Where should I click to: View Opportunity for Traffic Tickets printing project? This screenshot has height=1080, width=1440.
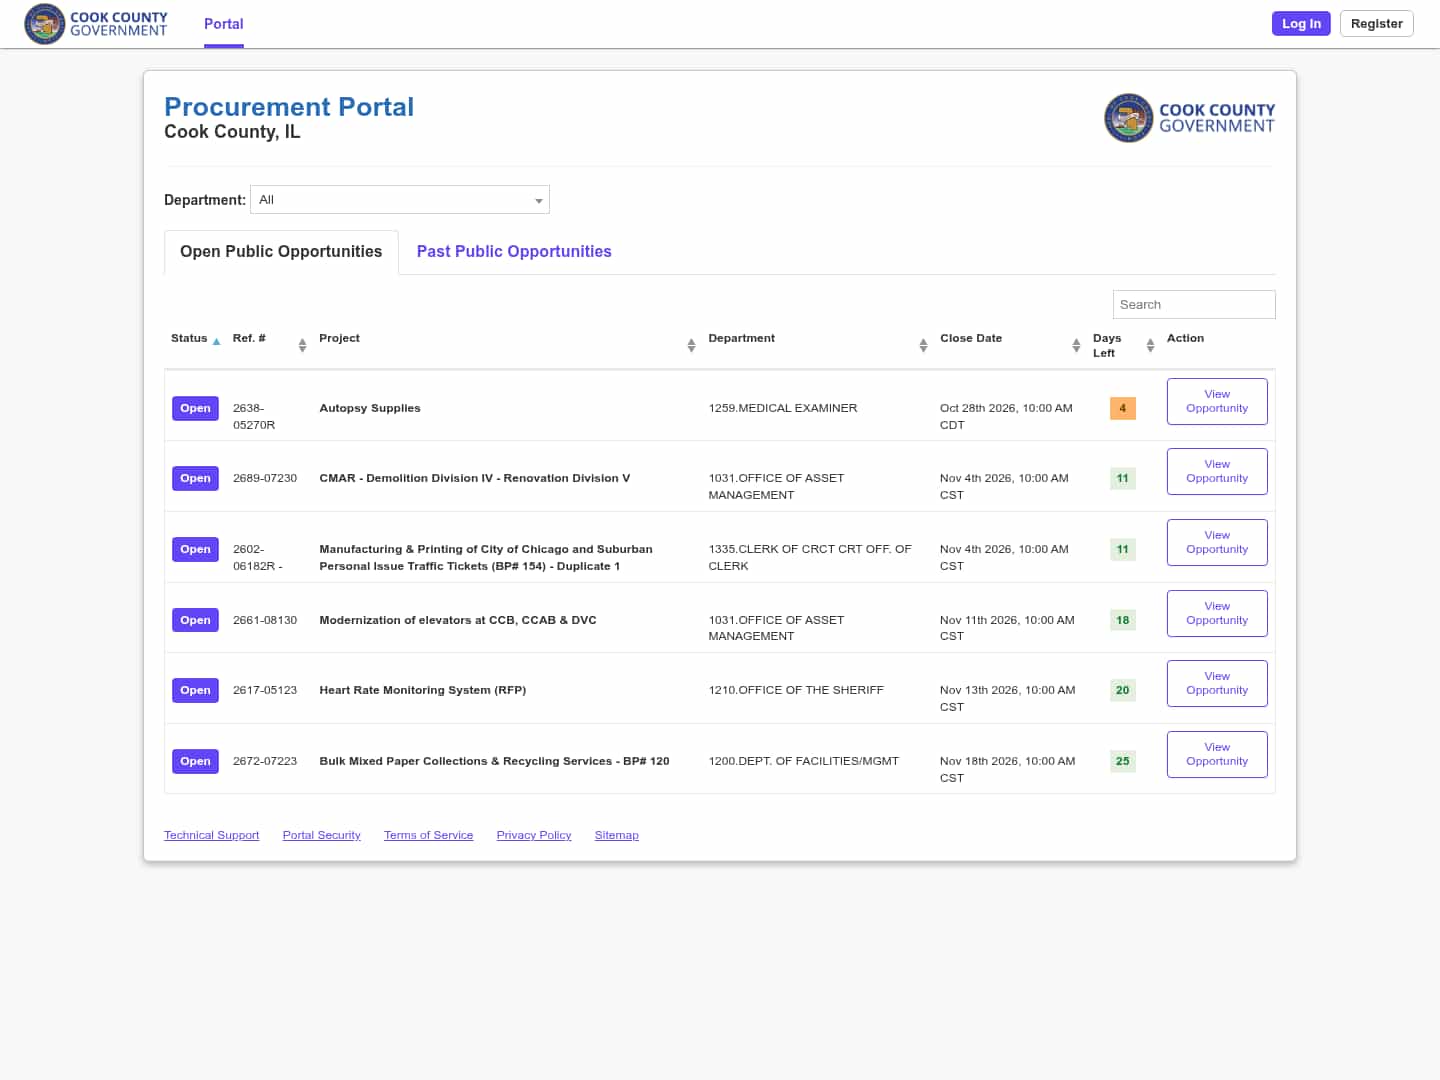[1217, 542]
